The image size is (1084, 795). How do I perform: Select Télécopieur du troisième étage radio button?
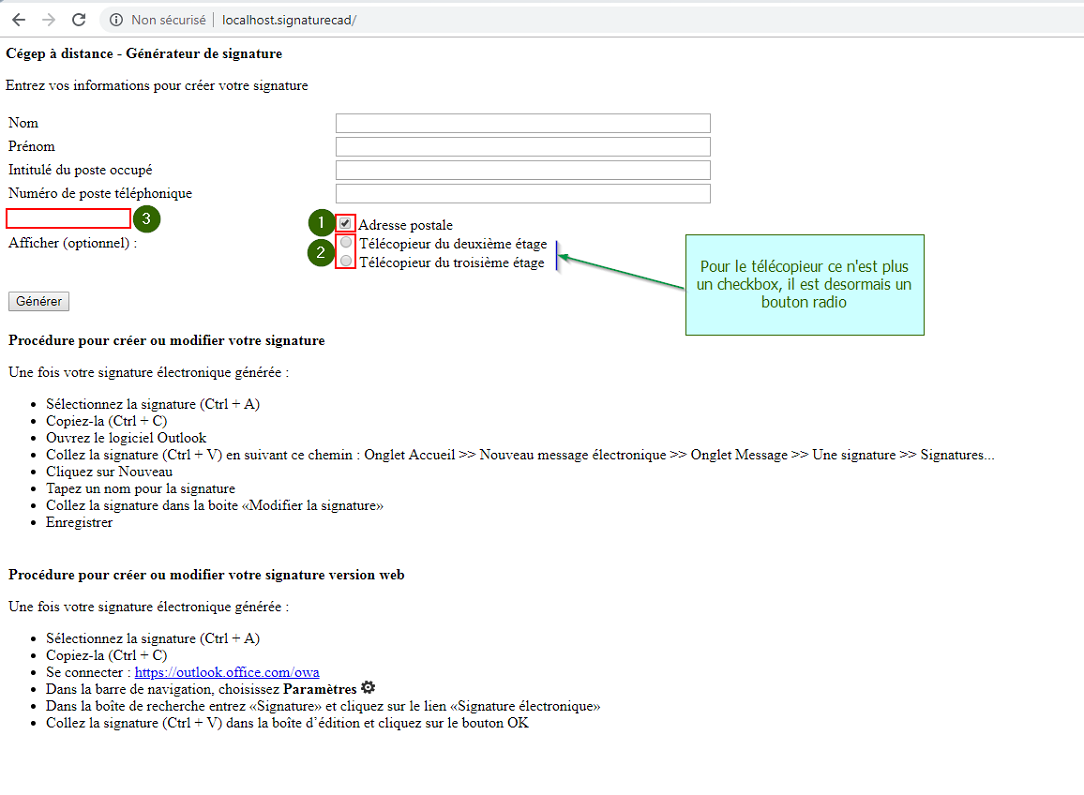tap(346, 261)
